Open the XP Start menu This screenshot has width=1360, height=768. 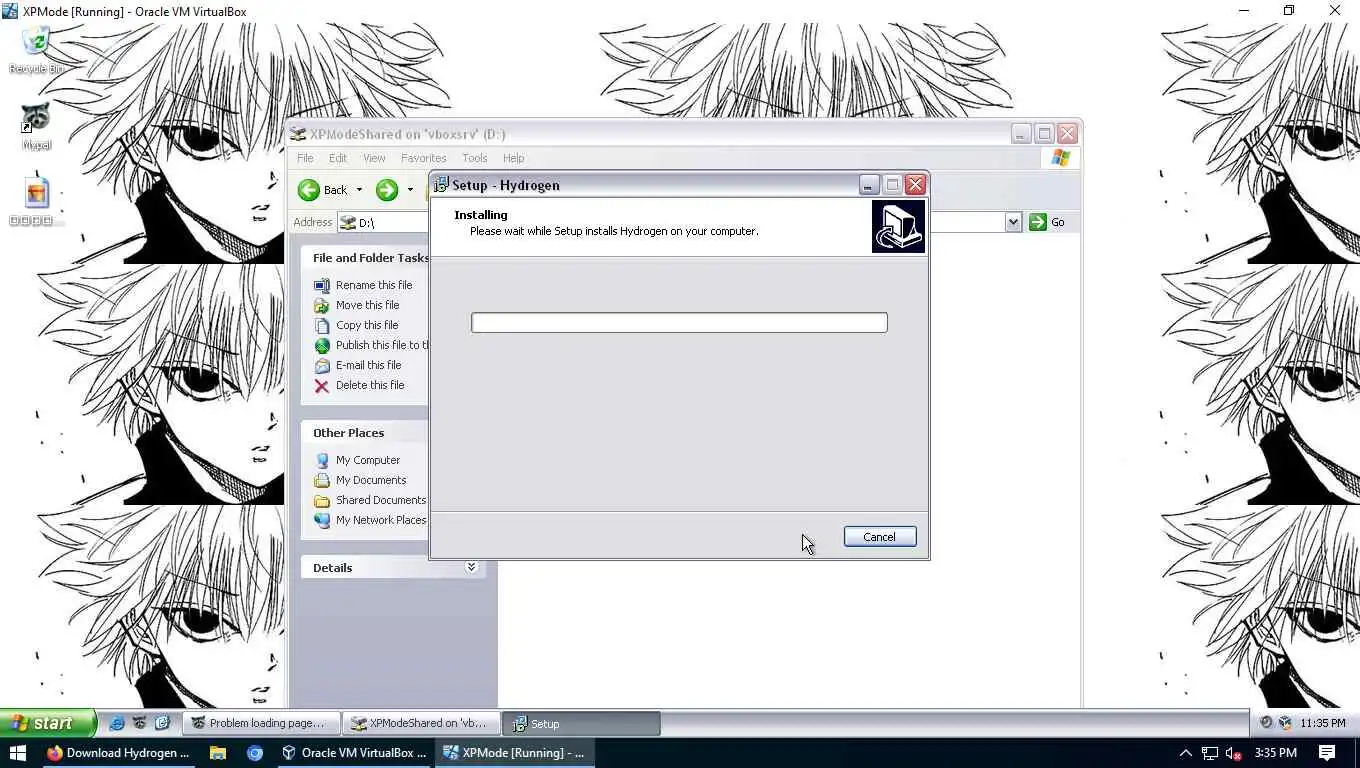coord(47,723)
